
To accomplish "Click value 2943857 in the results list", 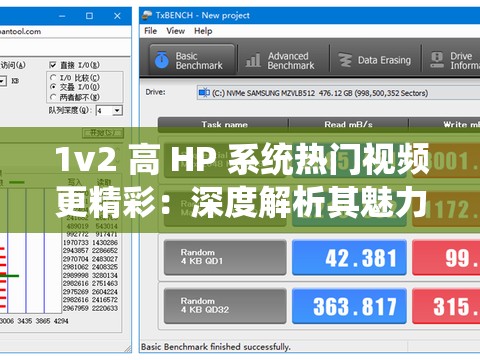I will pos(76,250).
